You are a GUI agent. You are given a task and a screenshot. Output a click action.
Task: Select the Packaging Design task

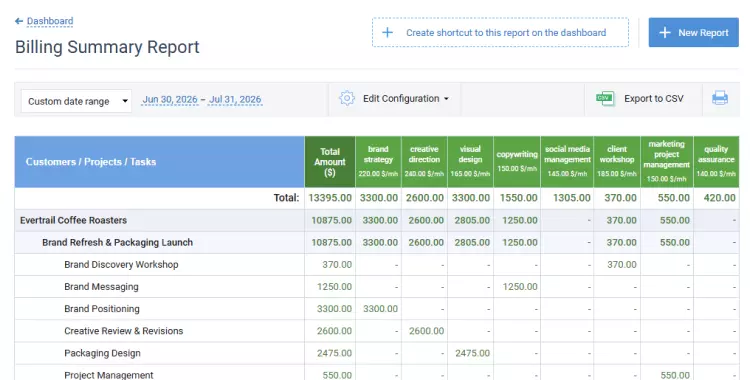click(102, 353)
